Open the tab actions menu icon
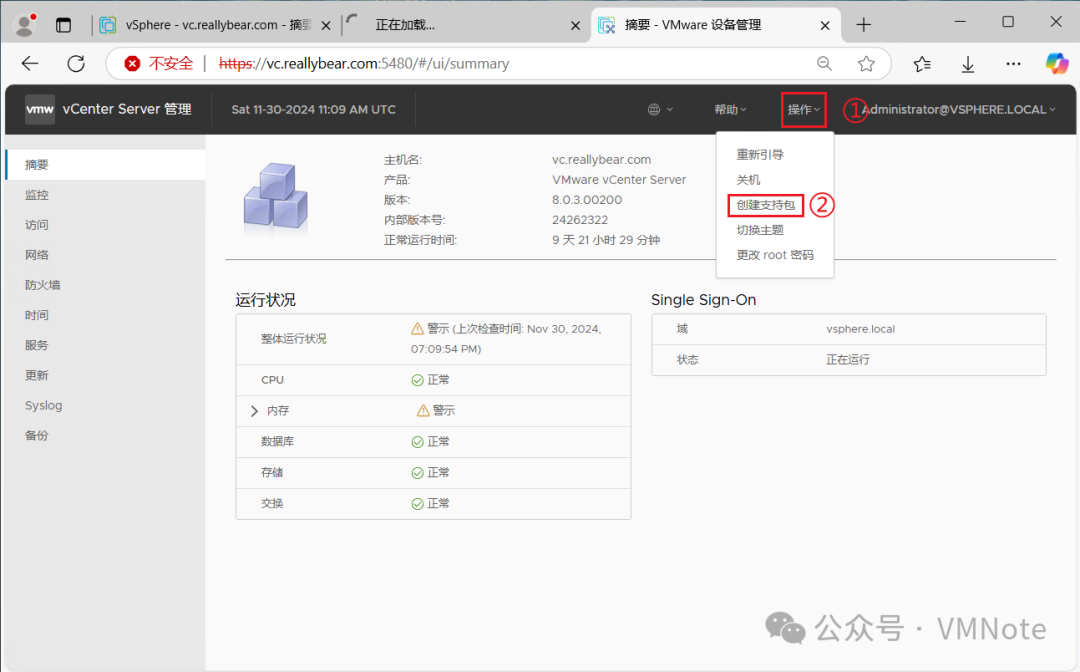This screenshot has height=672, width=1080. coord(63,25)
